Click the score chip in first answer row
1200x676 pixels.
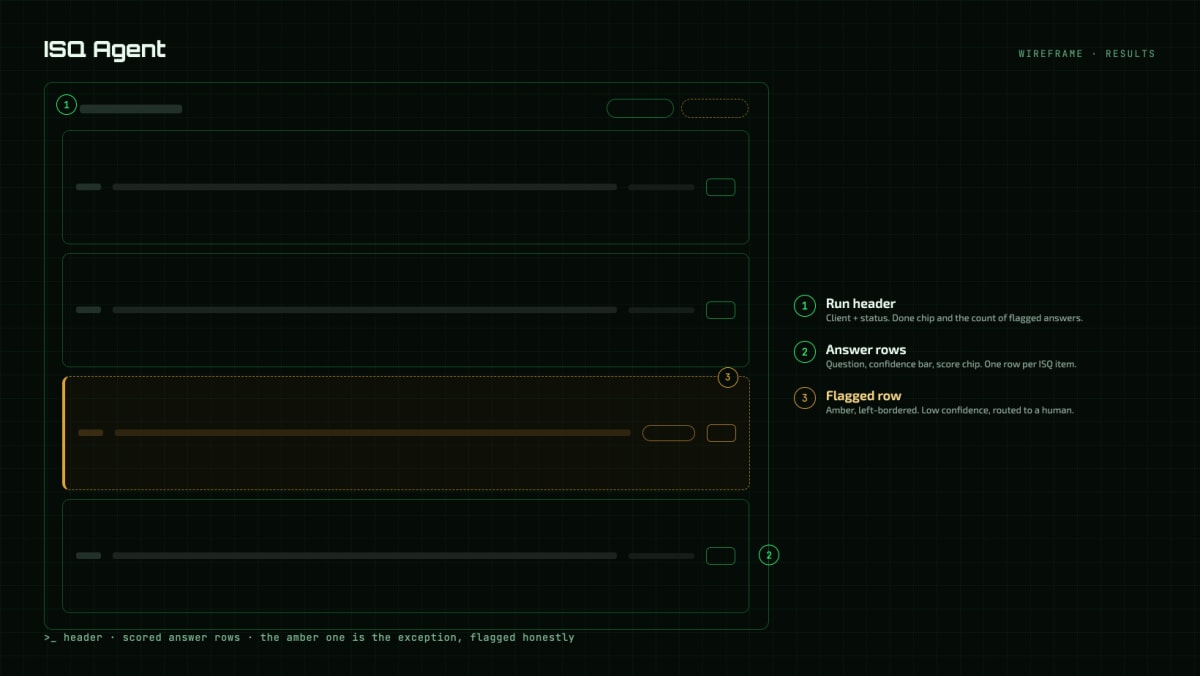click(721, 187)
